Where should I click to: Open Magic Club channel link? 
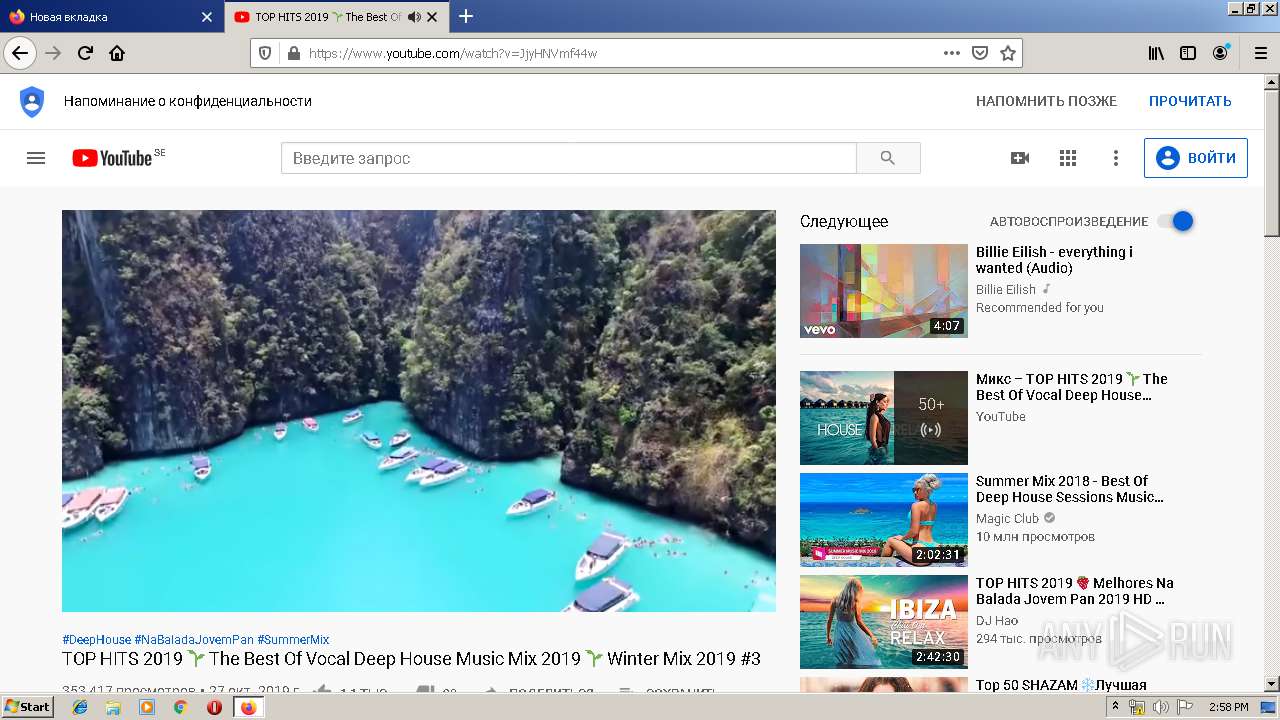(1008, 518)
